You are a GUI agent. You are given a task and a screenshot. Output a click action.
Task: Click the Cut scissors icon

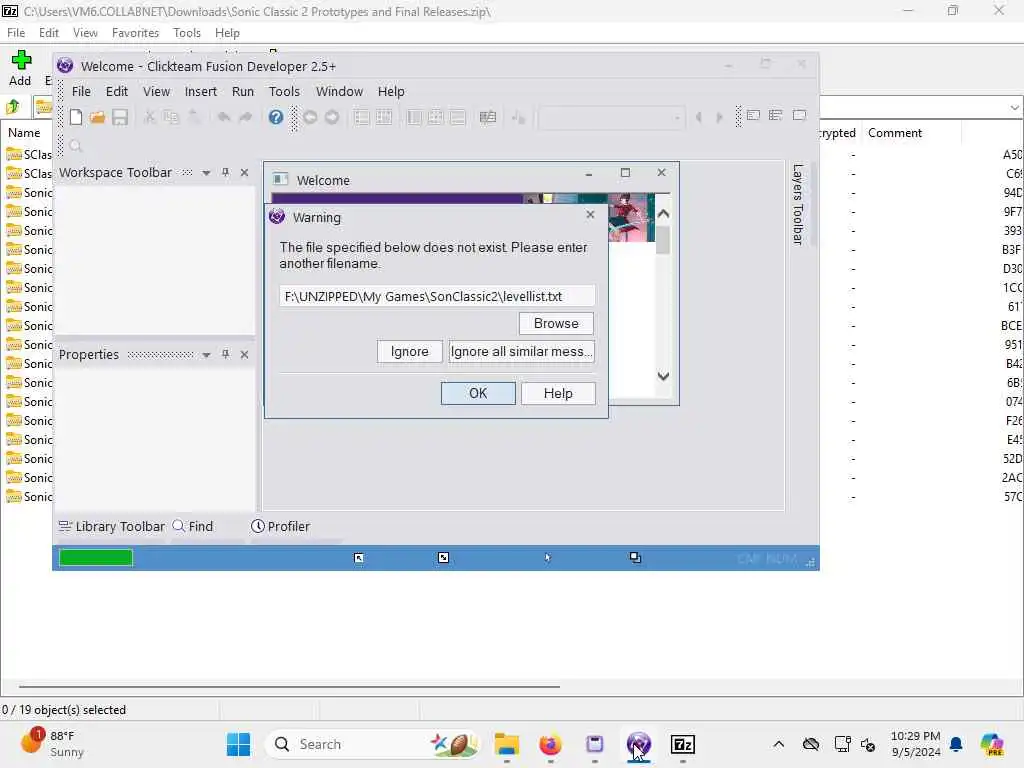coord(150,117)
